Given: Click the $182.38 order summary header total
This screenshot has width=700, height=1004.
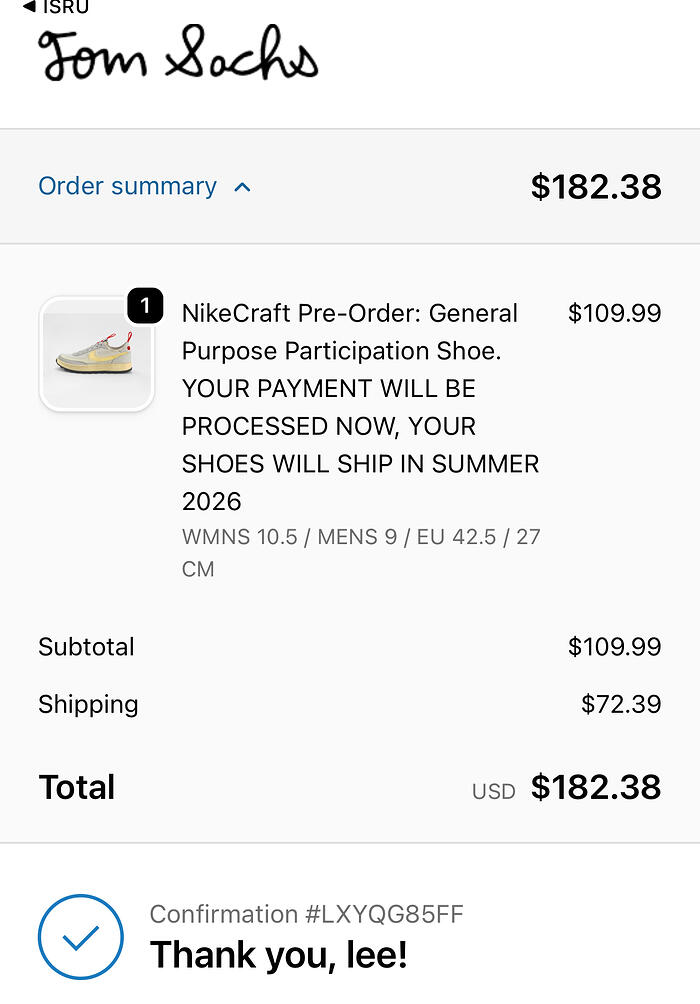Looking at the screenshot, I should (x=595, y=187).
